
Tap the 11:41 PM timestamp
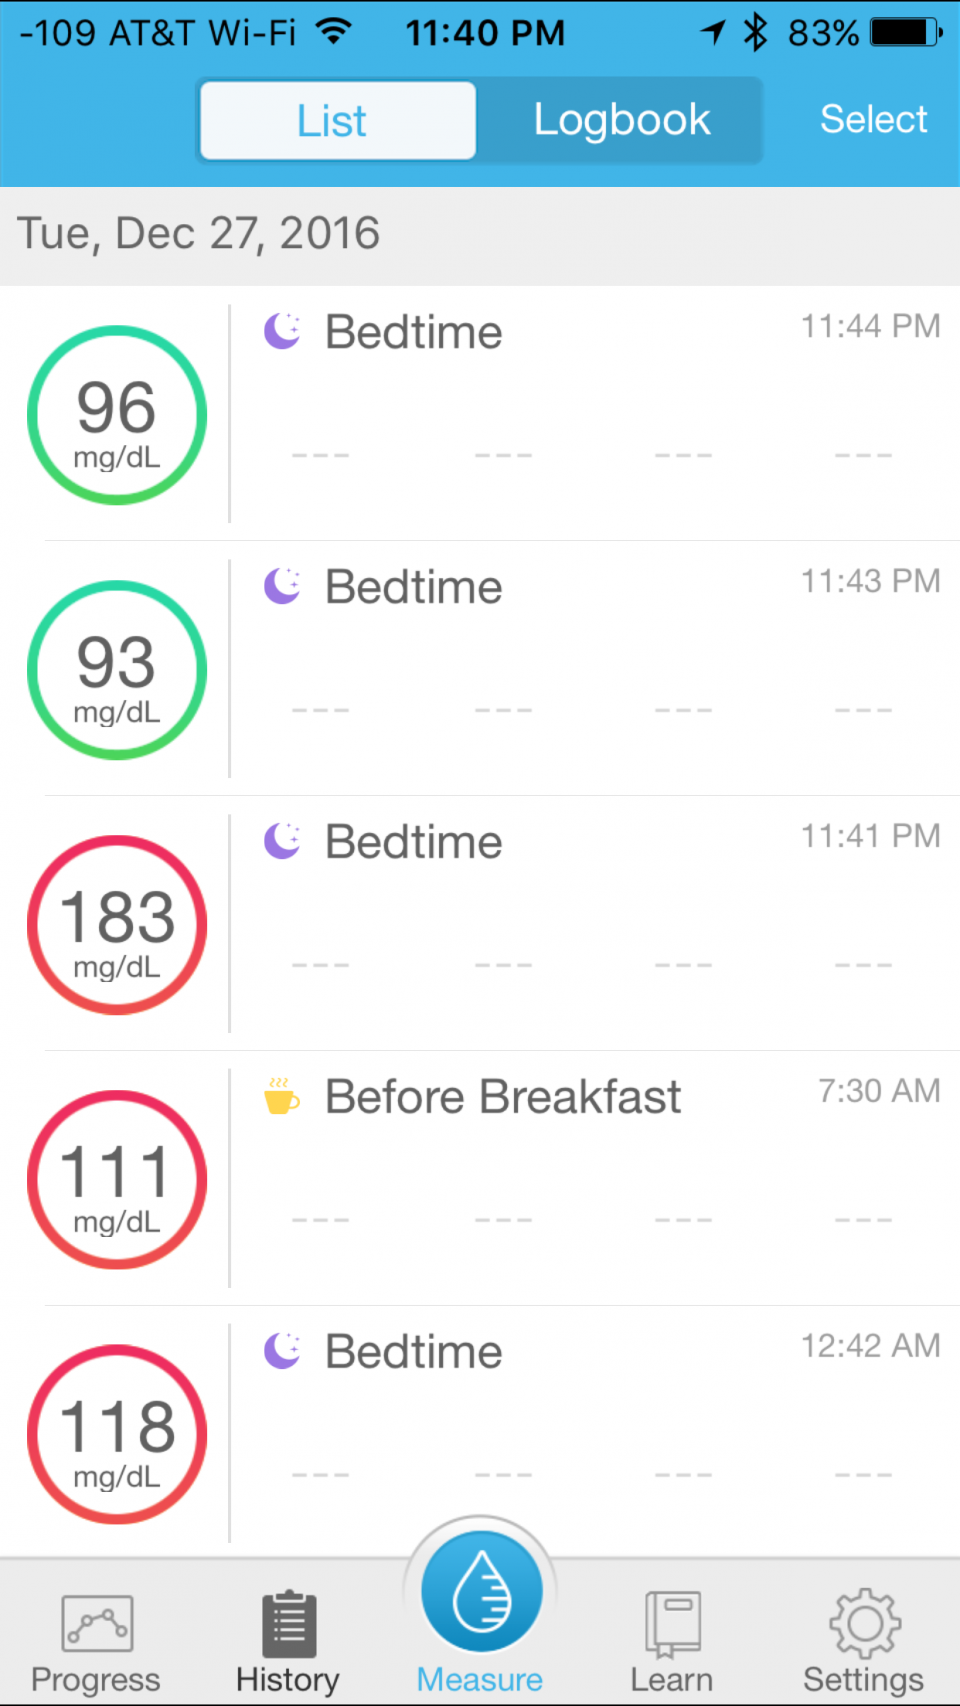[870, 836]
